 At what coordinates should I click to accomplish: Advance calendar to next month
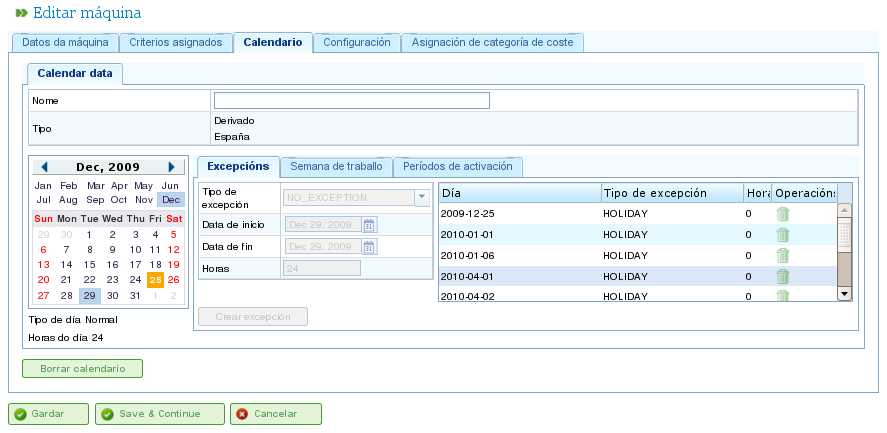[171, 167]
